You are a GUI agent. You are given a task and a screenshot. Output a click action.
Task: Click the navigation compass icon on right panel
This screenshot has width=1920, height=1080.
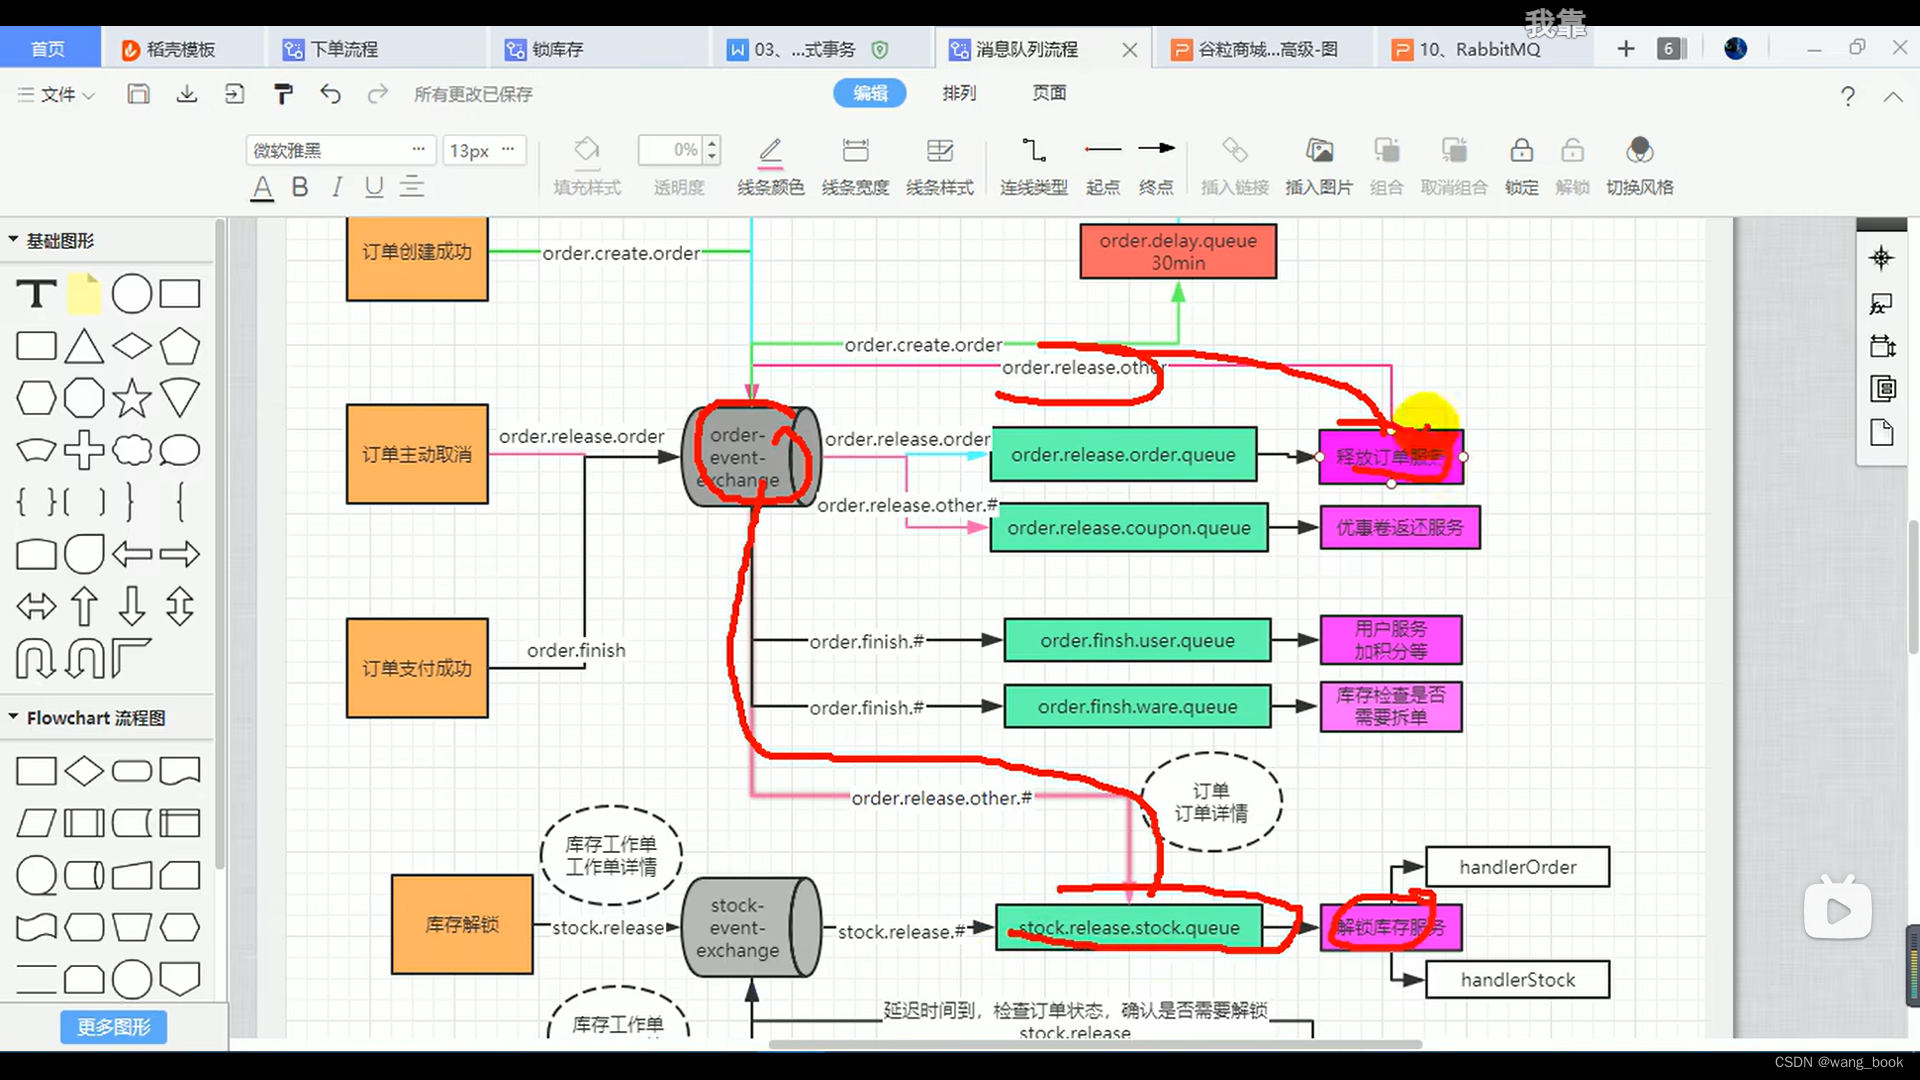click(1881, 258)
